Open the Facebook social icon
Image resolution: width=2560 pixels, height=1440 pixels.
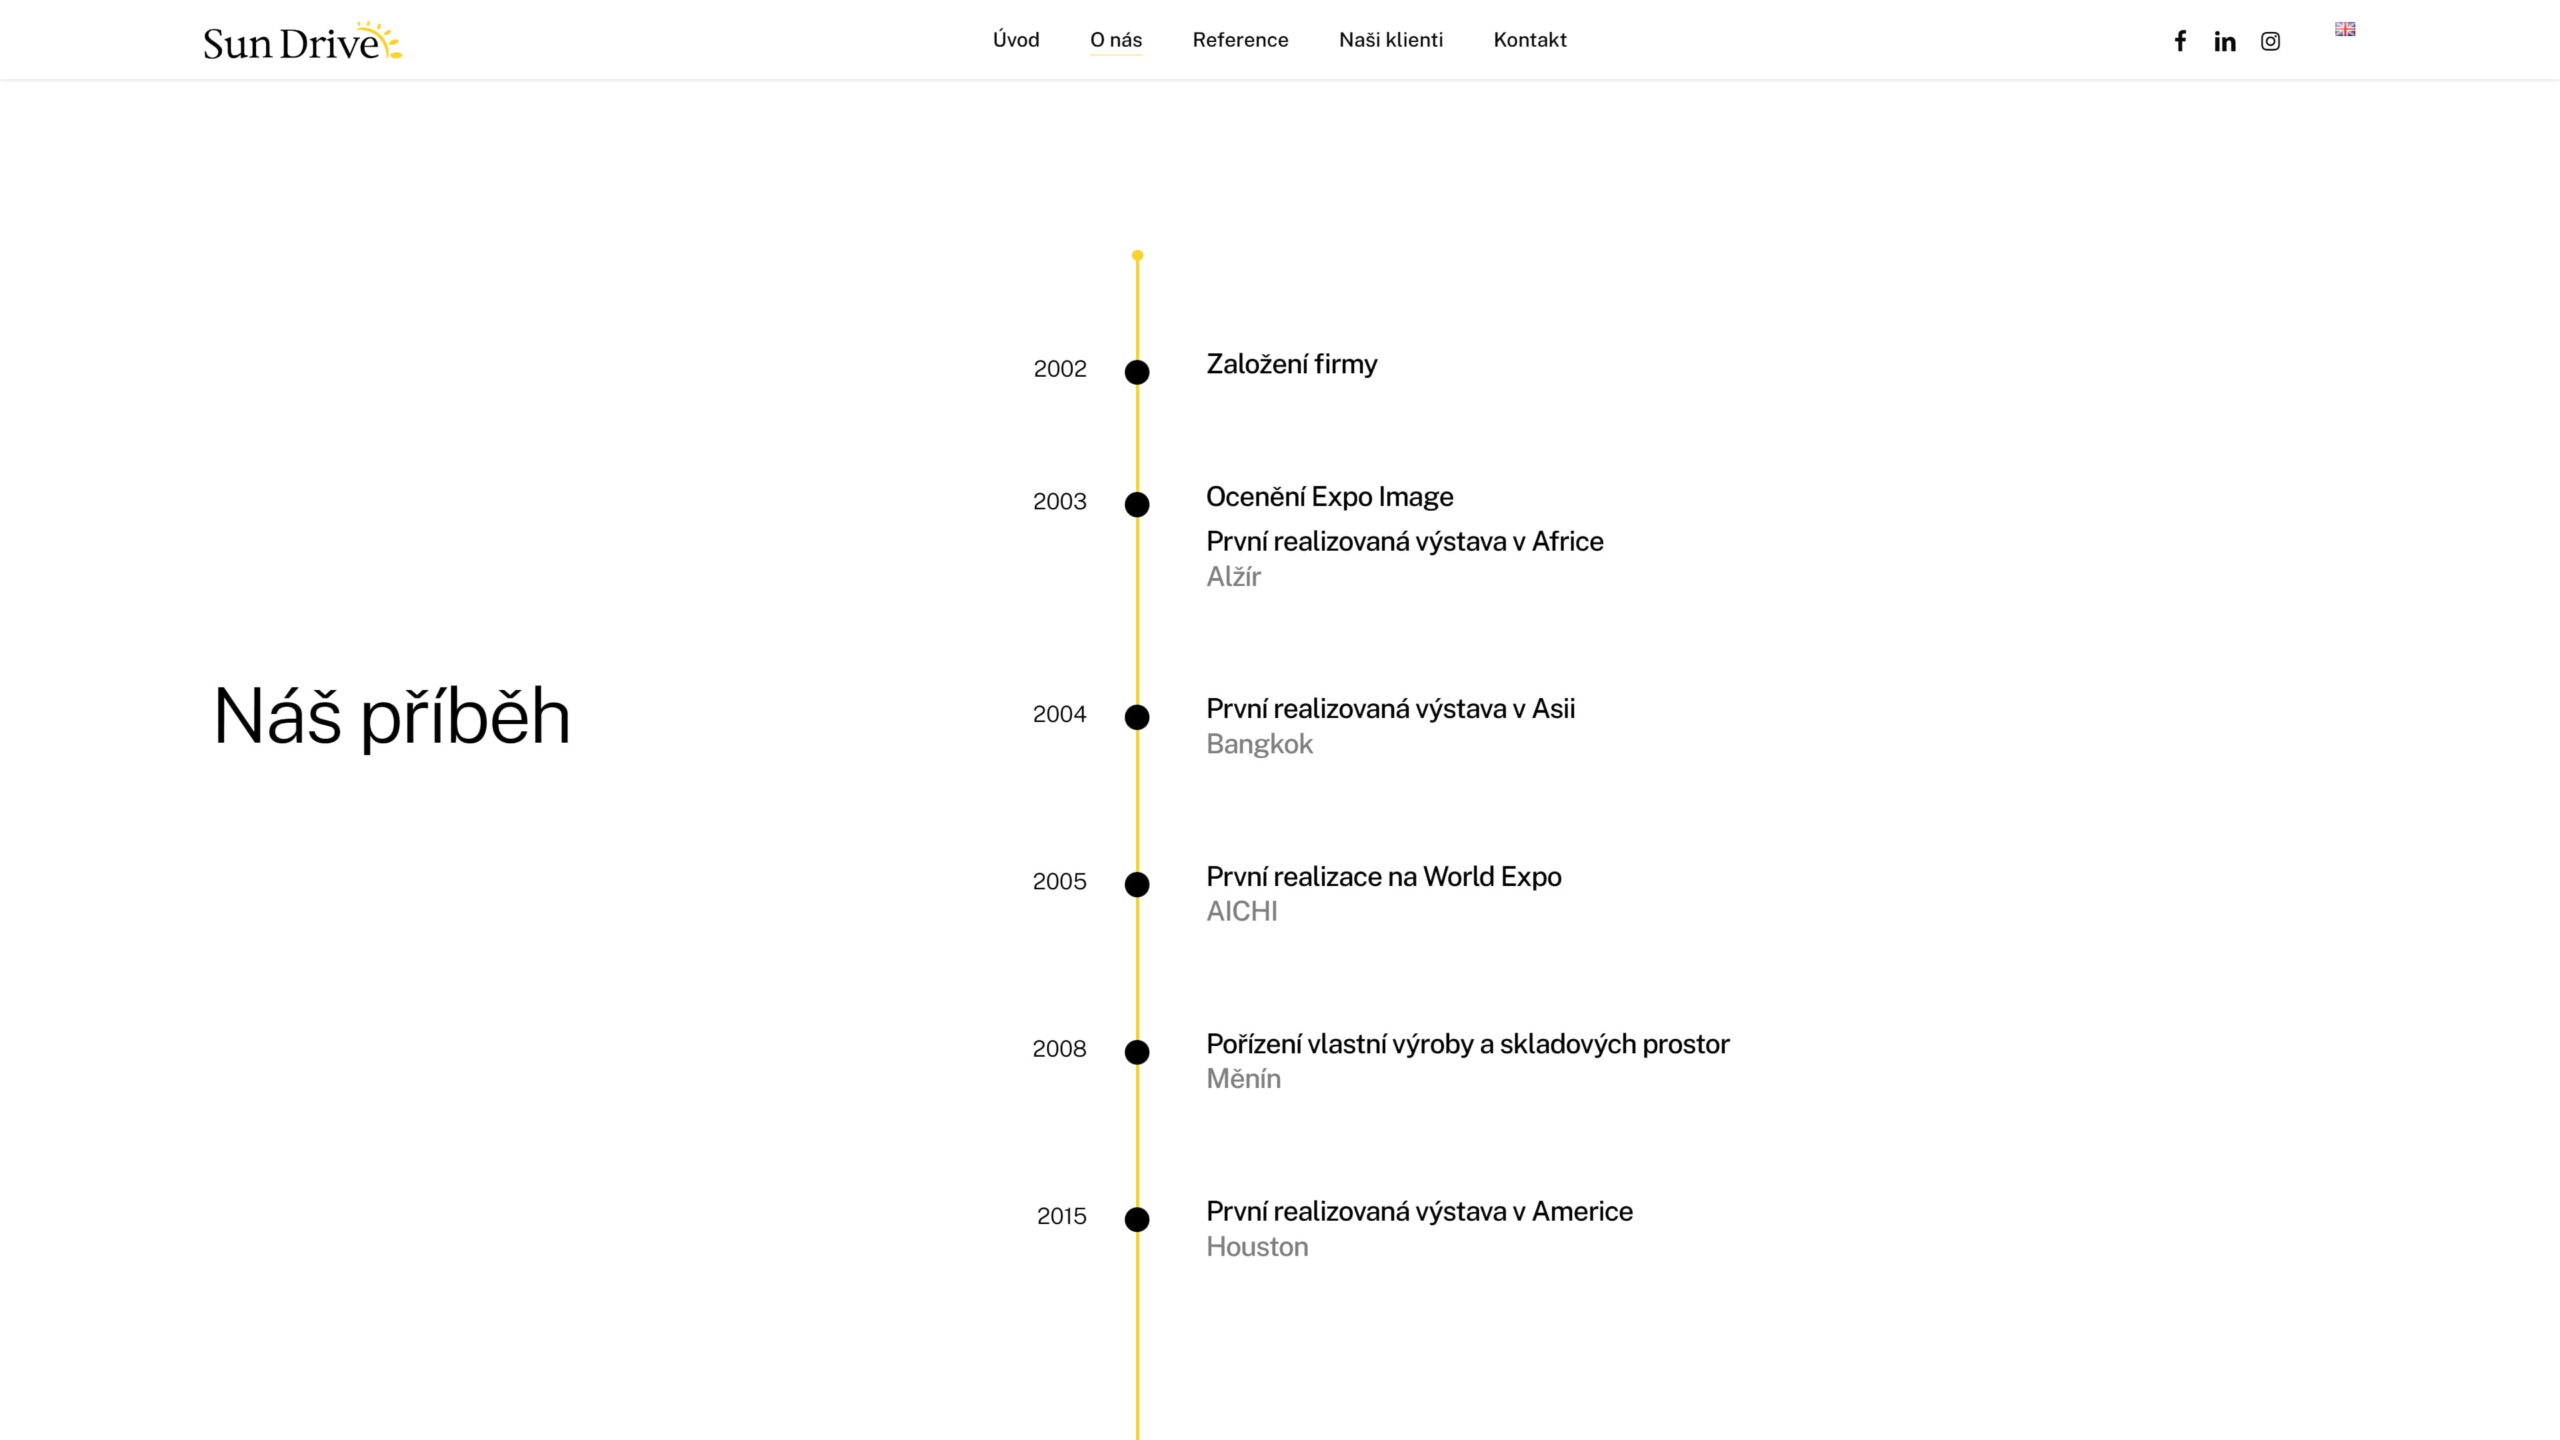point(2180,41)
